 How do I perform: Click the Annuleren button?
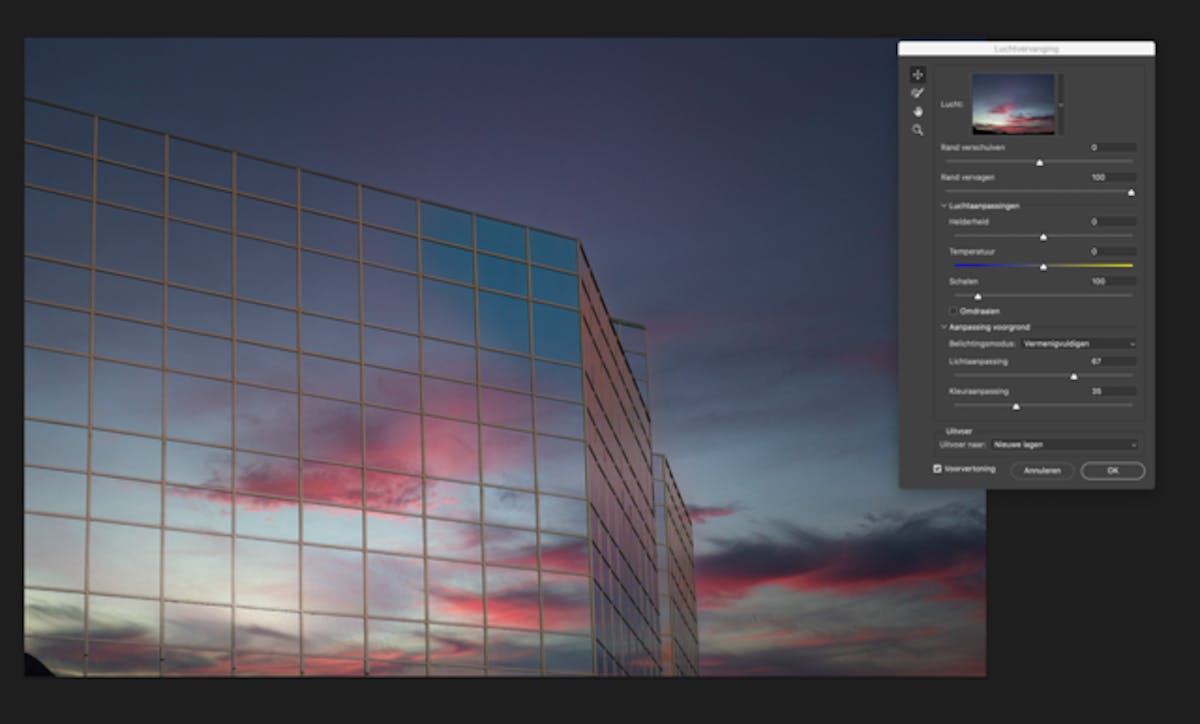1042,470
